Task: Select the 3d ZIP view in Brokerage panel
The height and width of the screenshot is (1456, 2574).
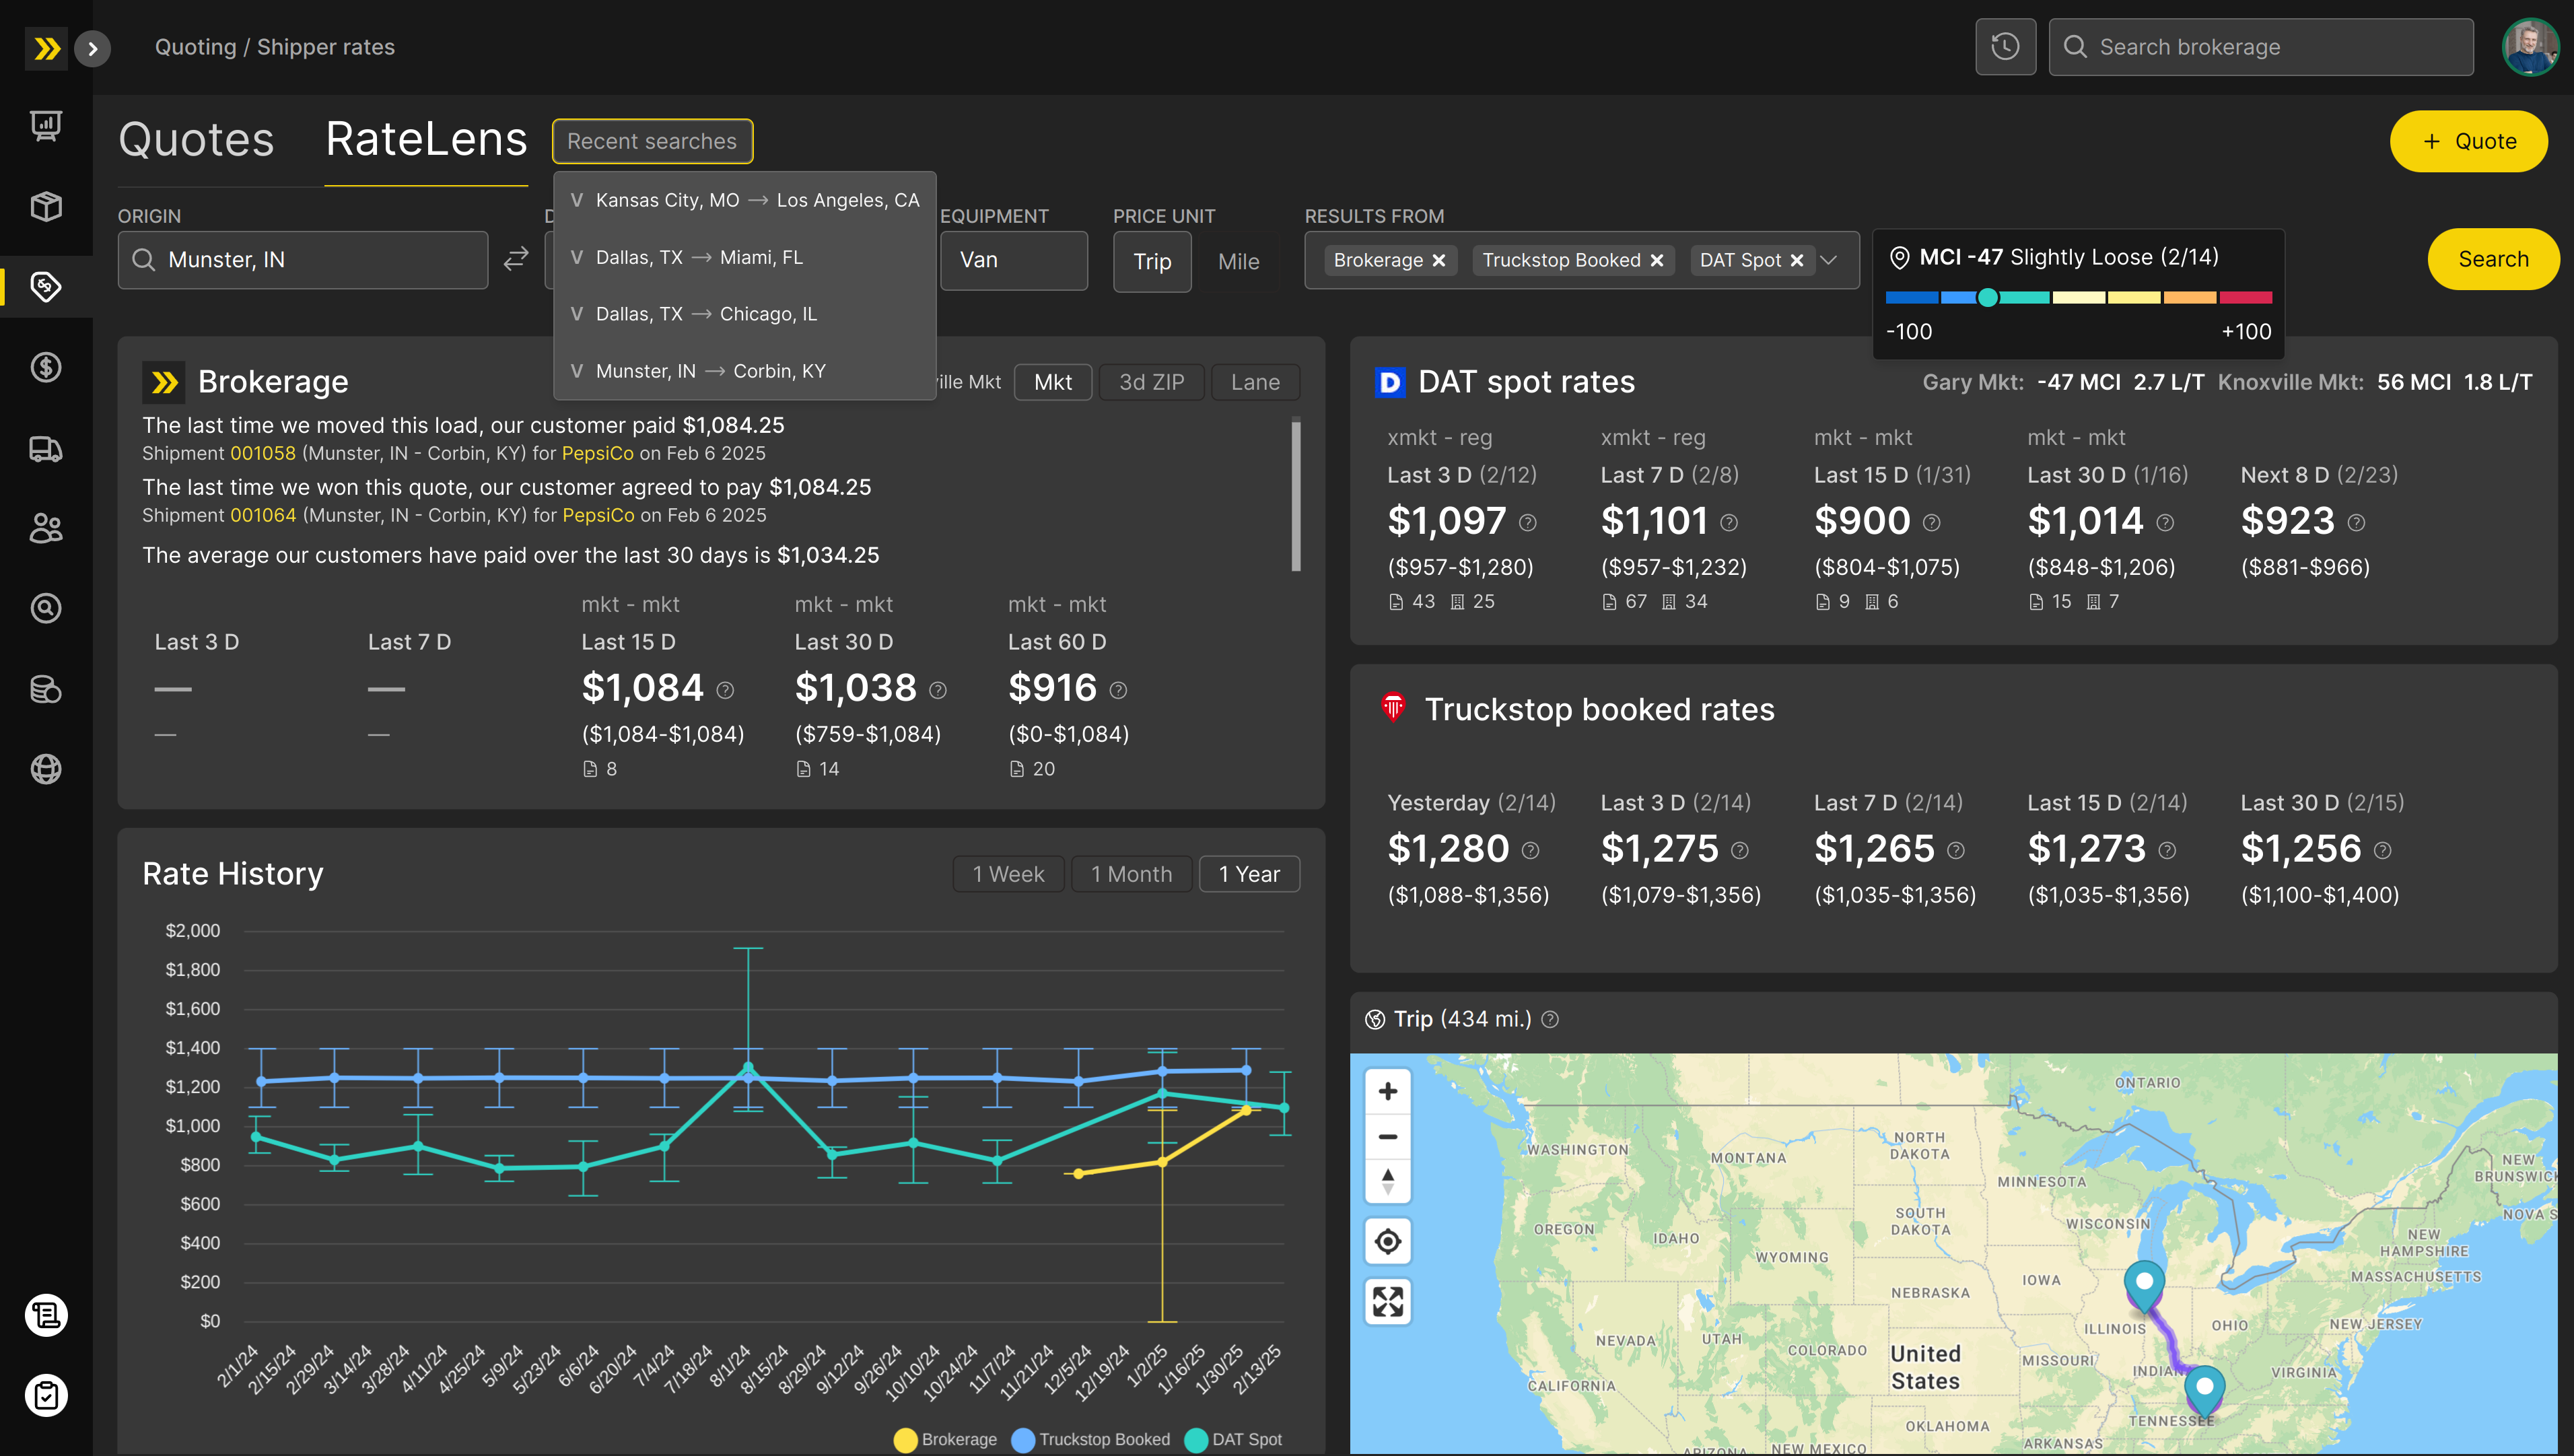Action: click(1151, 381)
